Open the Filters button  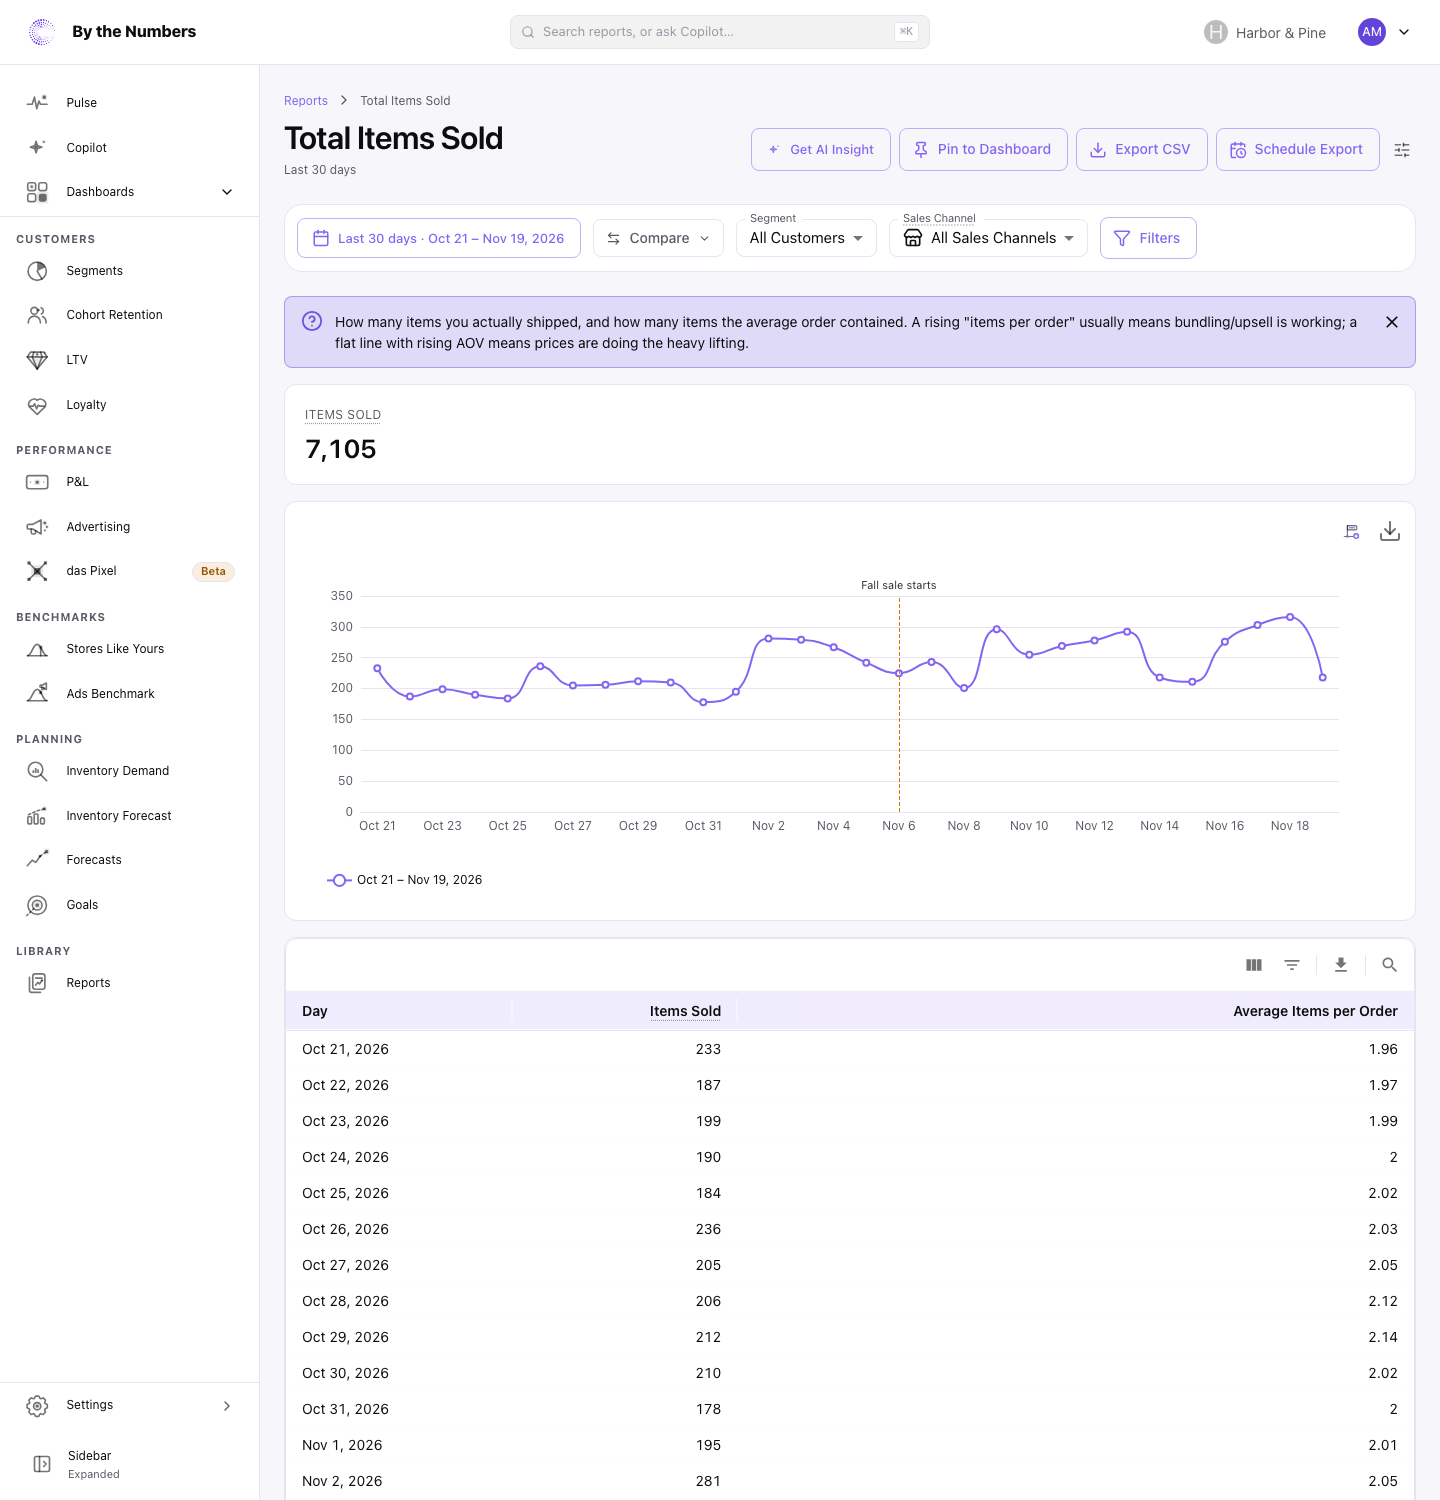click(1148, 238)
